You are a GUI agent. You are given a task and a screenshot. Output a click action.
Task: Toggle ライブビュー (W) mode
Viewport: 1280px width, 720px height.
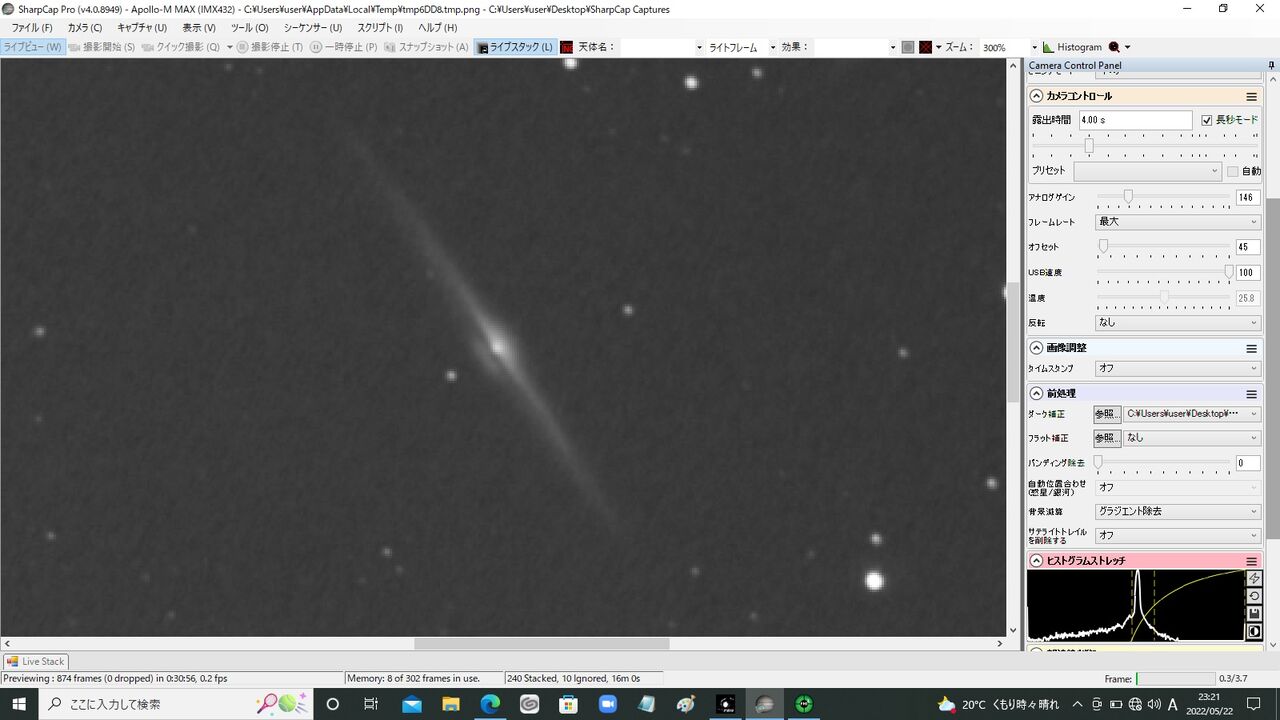click(x=33, y=47)
